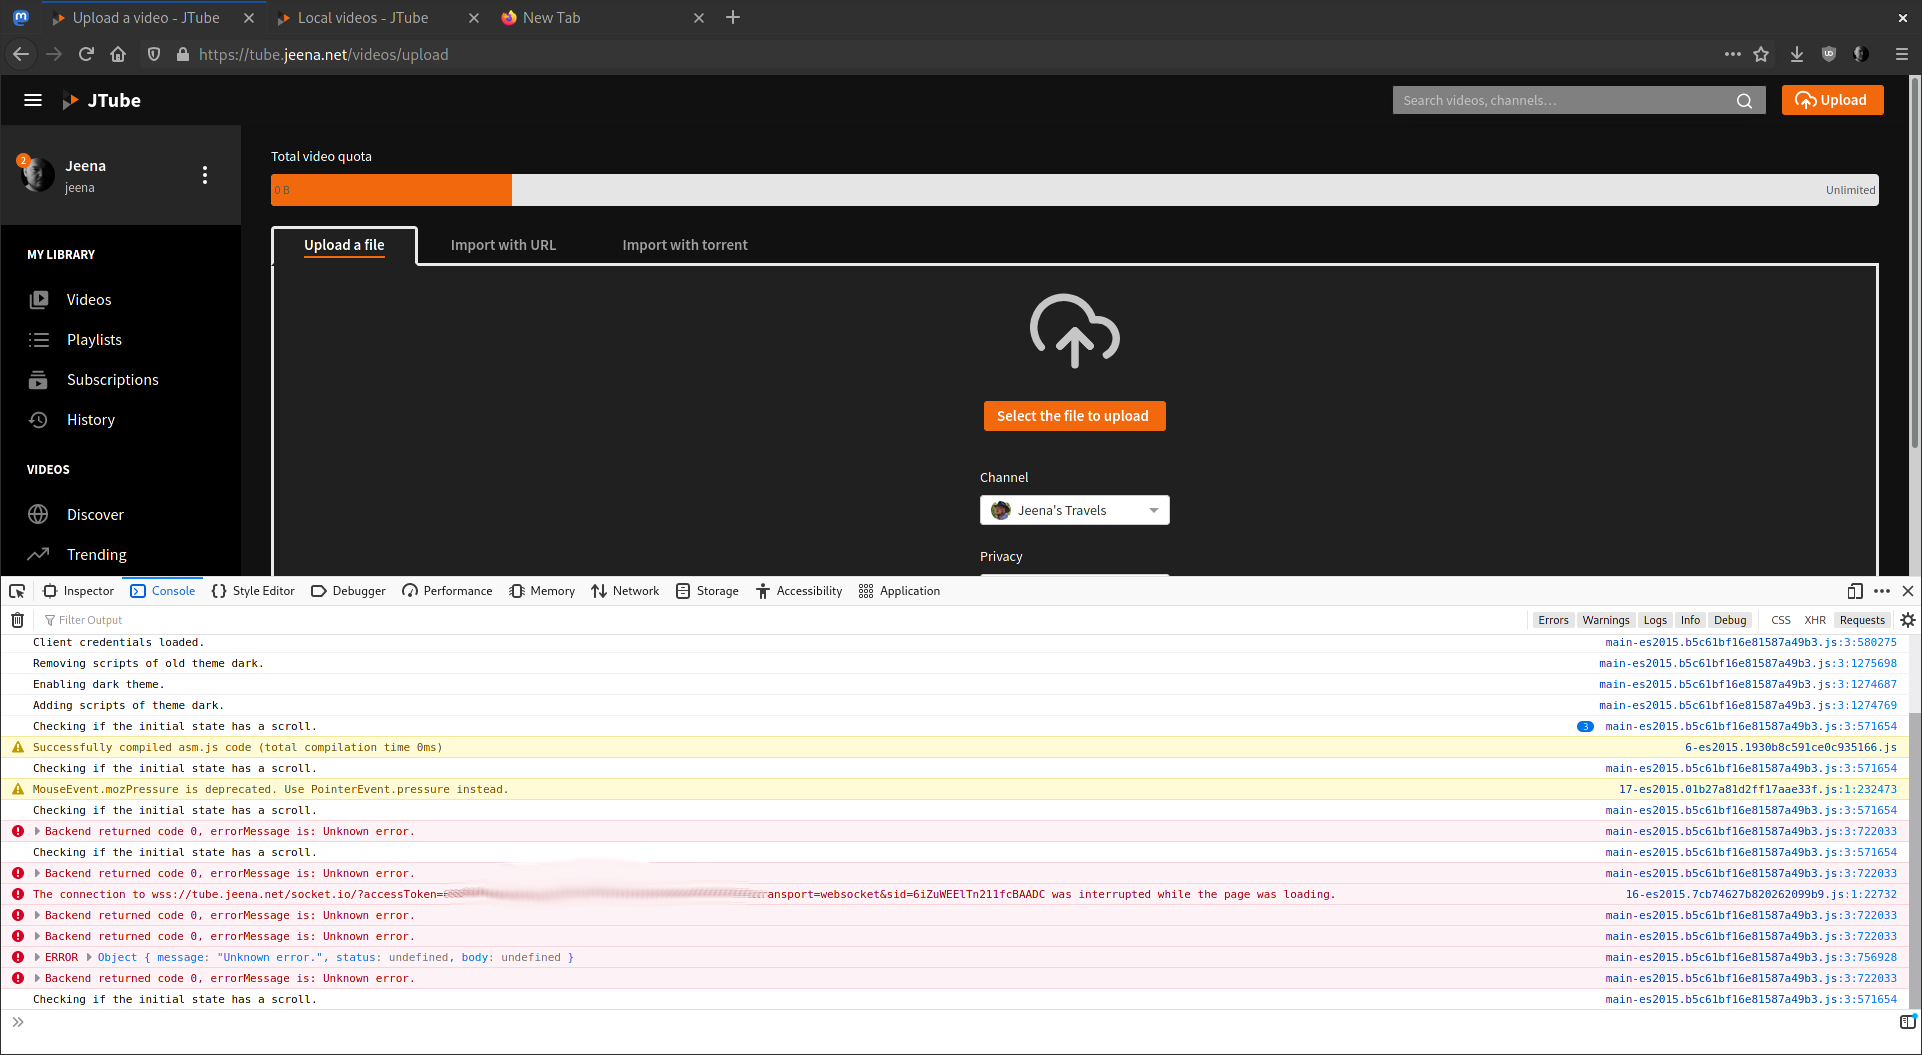Open the Trending videos page
1922x1055 pixels.
coord(96,554)
